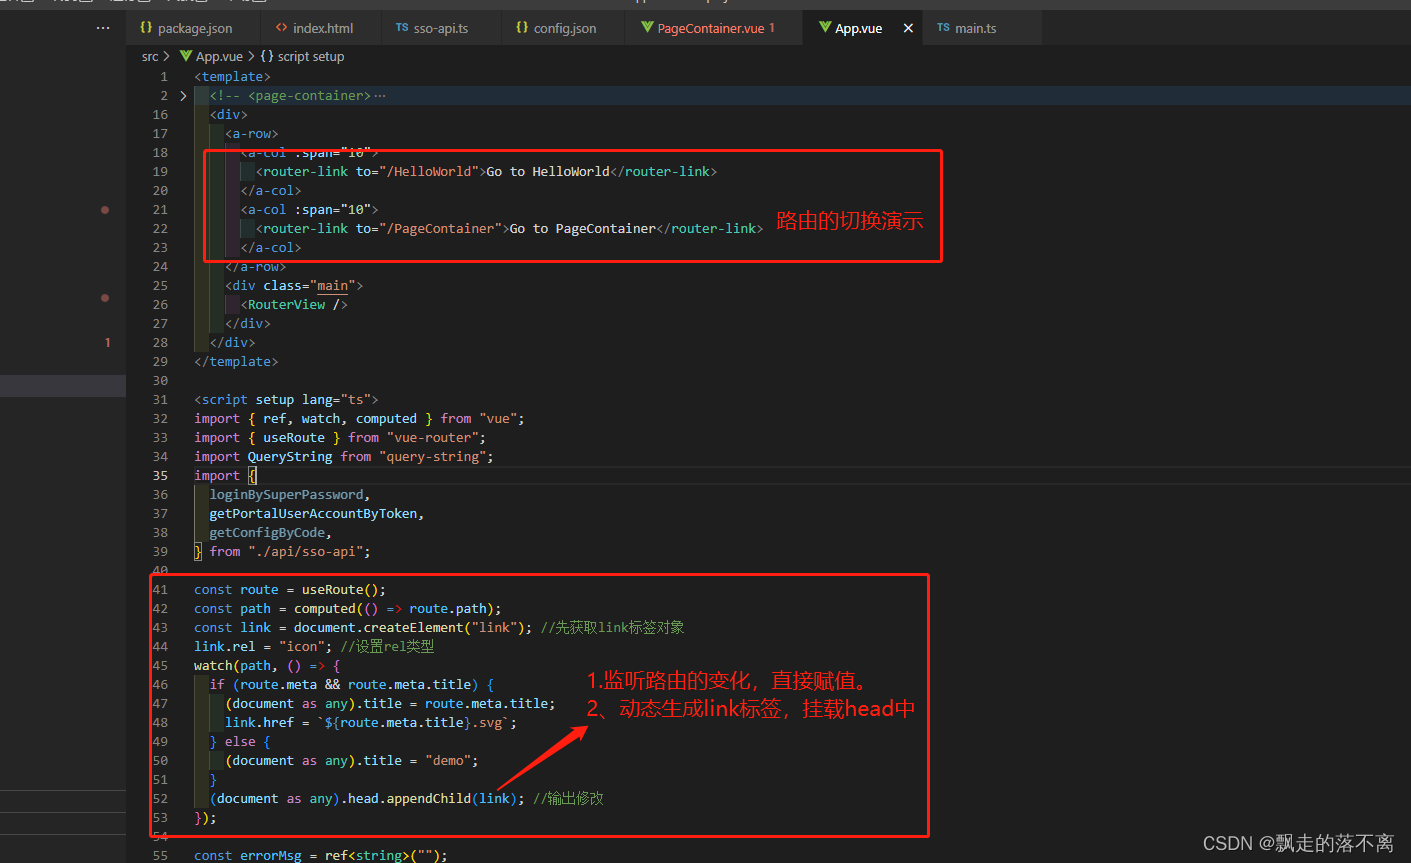Click document.createElement("link") on line 43

409,628
